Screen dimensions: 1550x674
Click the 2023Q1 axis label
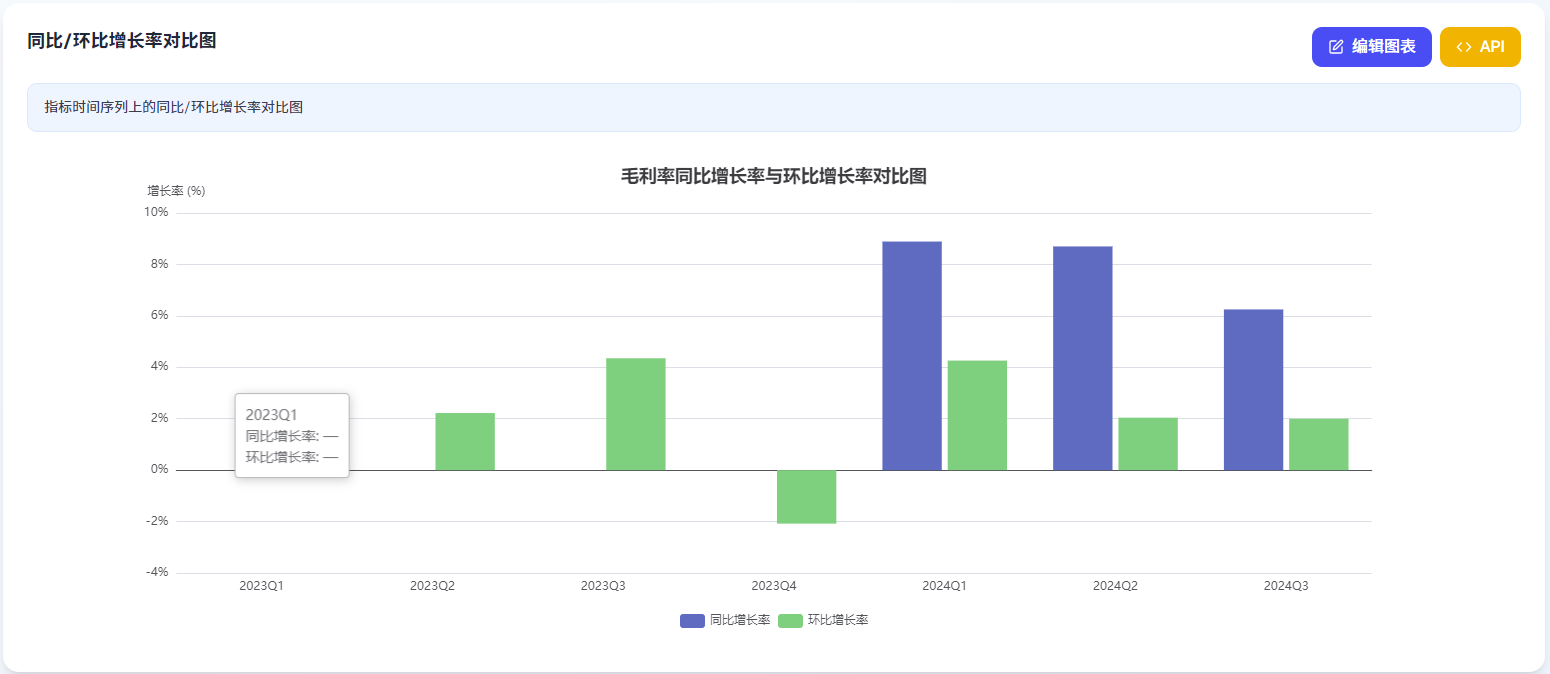tap(261, 586)
